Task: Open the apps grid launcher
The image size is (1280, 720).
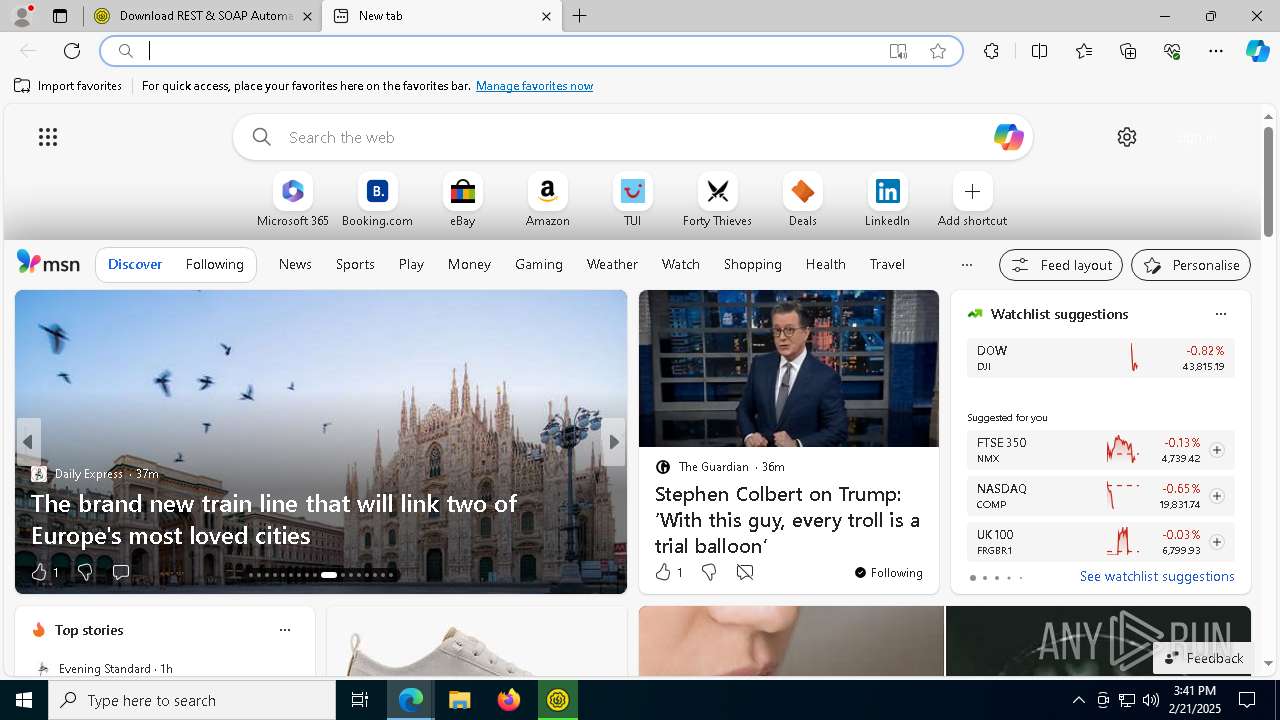Action: tap(48, 137)
